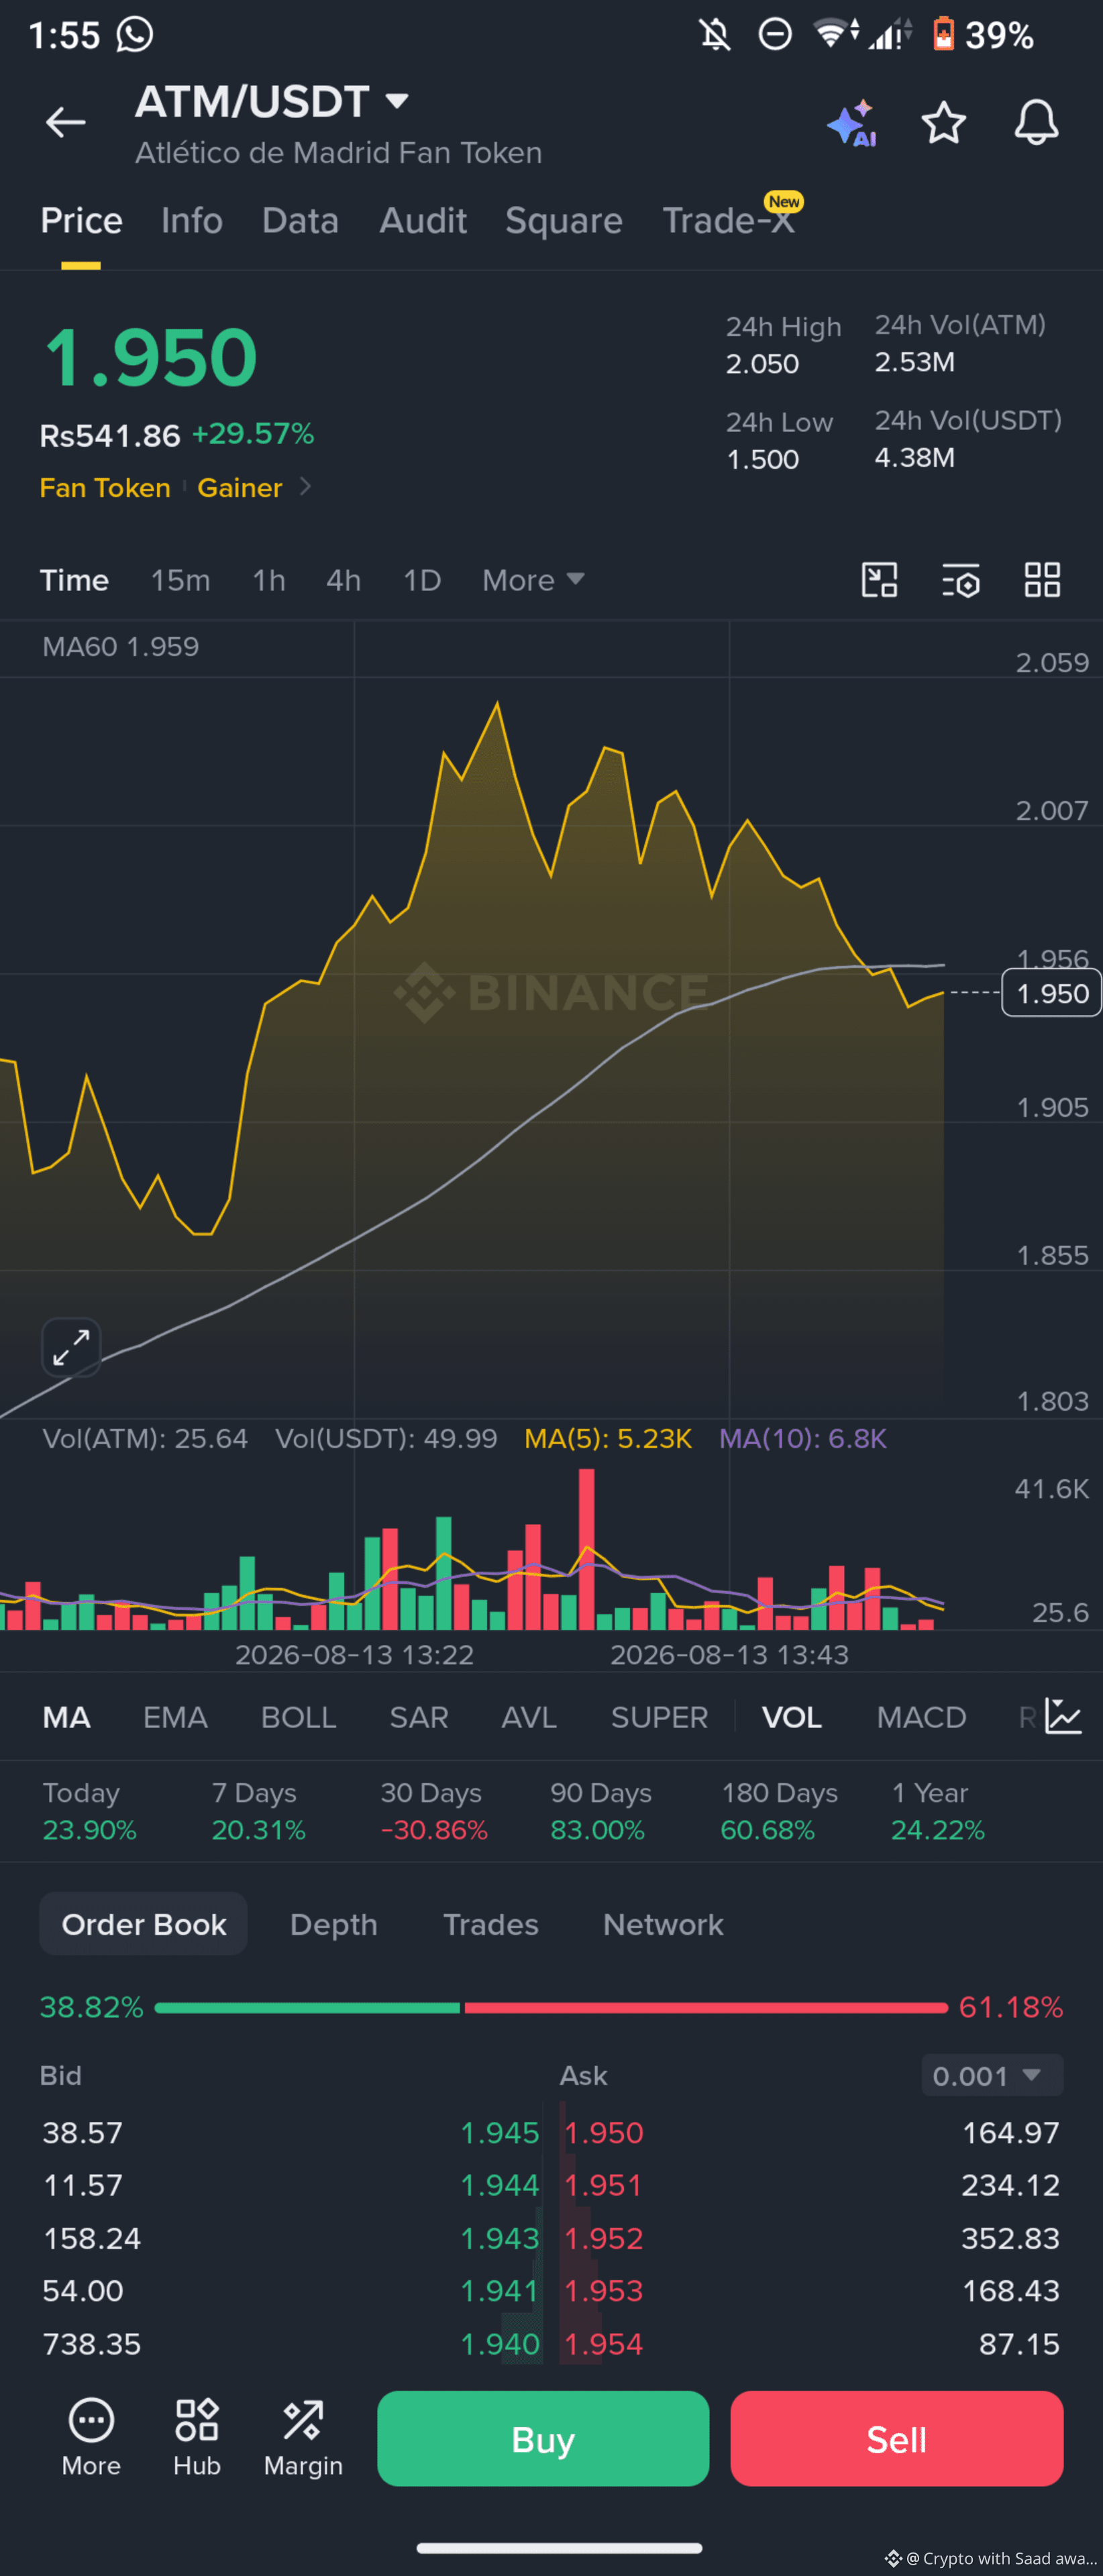
Task: Open the More timeframes dropdown
Action: point(533,580)
